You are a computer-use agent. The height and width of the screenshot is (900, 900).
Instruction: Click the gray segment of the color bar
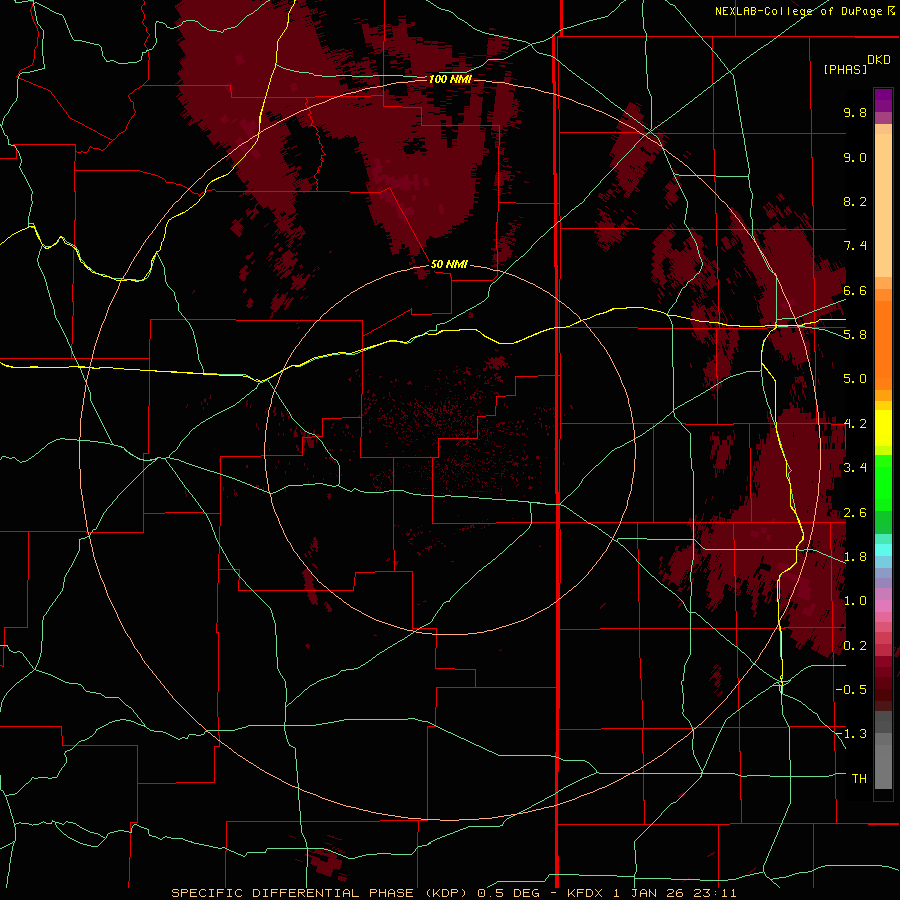pos(883,750)
